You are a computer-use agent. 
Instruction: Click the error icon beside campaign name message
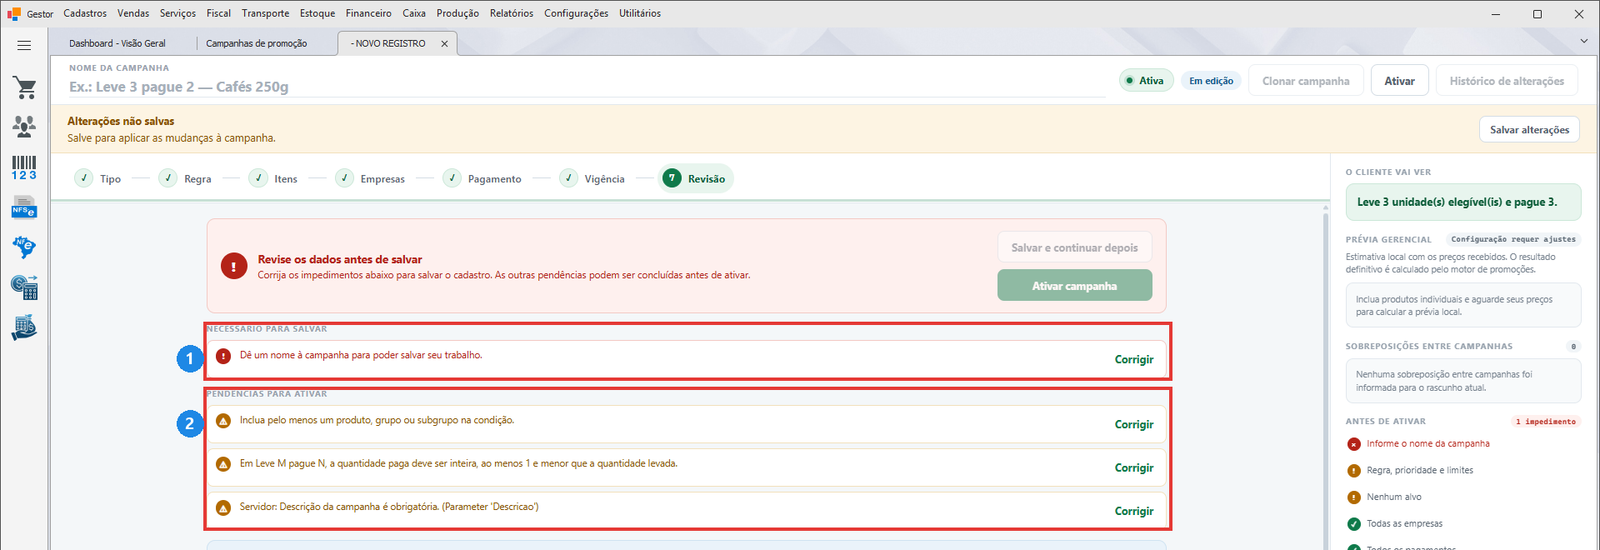223,356
